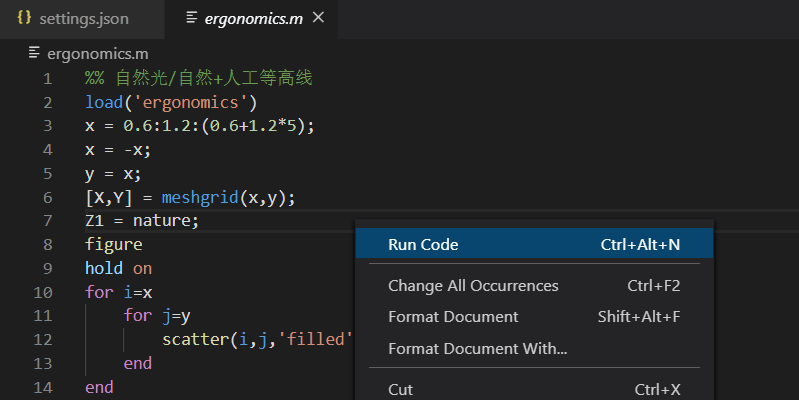Switch to the settings.json tab
The height and width of the screenshot is (400, 799).
pos(82,19)
